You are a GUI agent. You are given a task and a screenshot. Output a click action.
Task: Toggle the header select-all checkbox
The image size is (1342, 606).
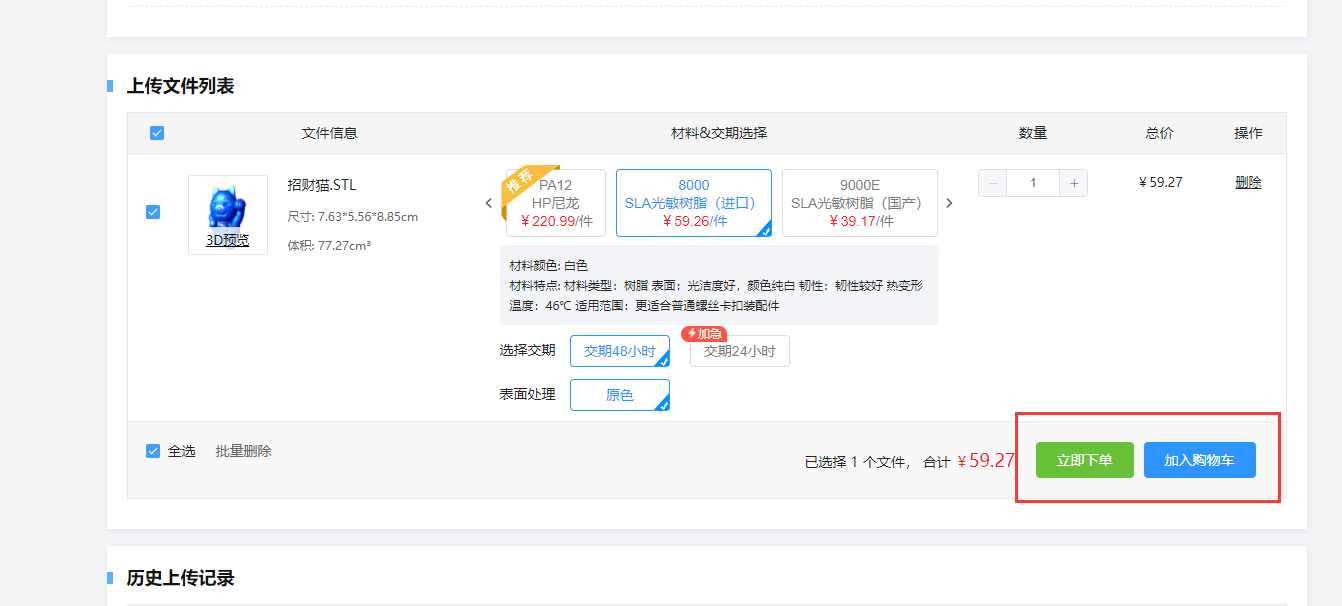pos(157,133)
